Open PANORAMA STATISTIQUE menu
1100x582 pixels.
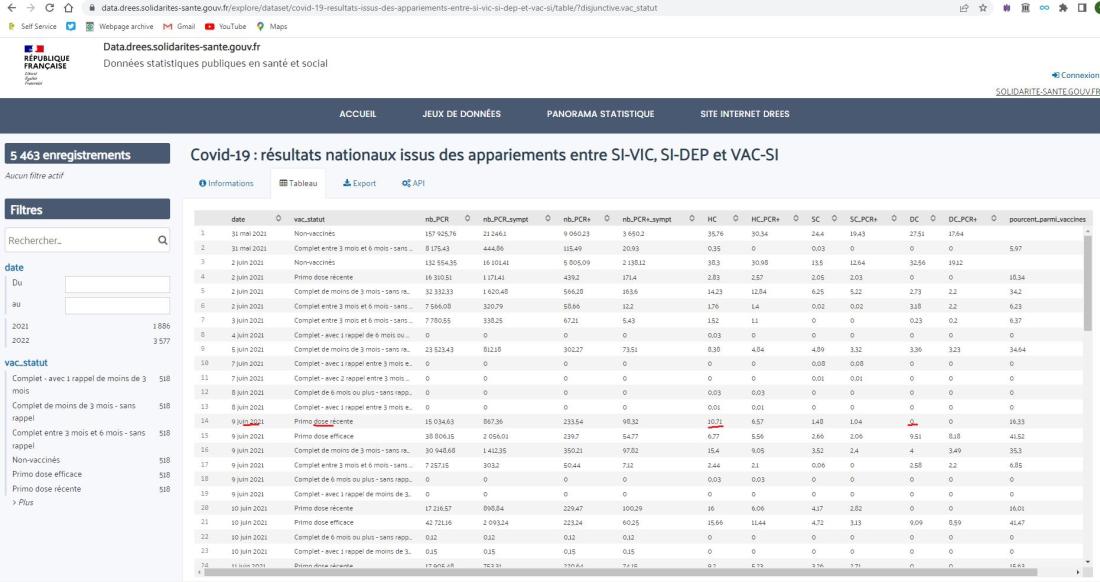coord(601,114)
